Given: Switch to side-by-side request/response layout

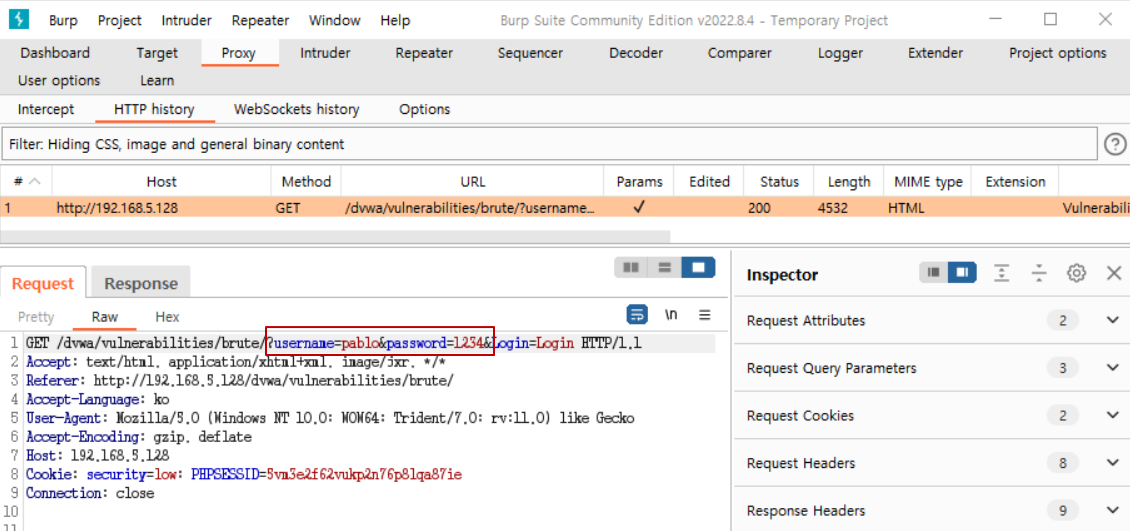Looking at the screenshot, I should [x=631, y=267].
